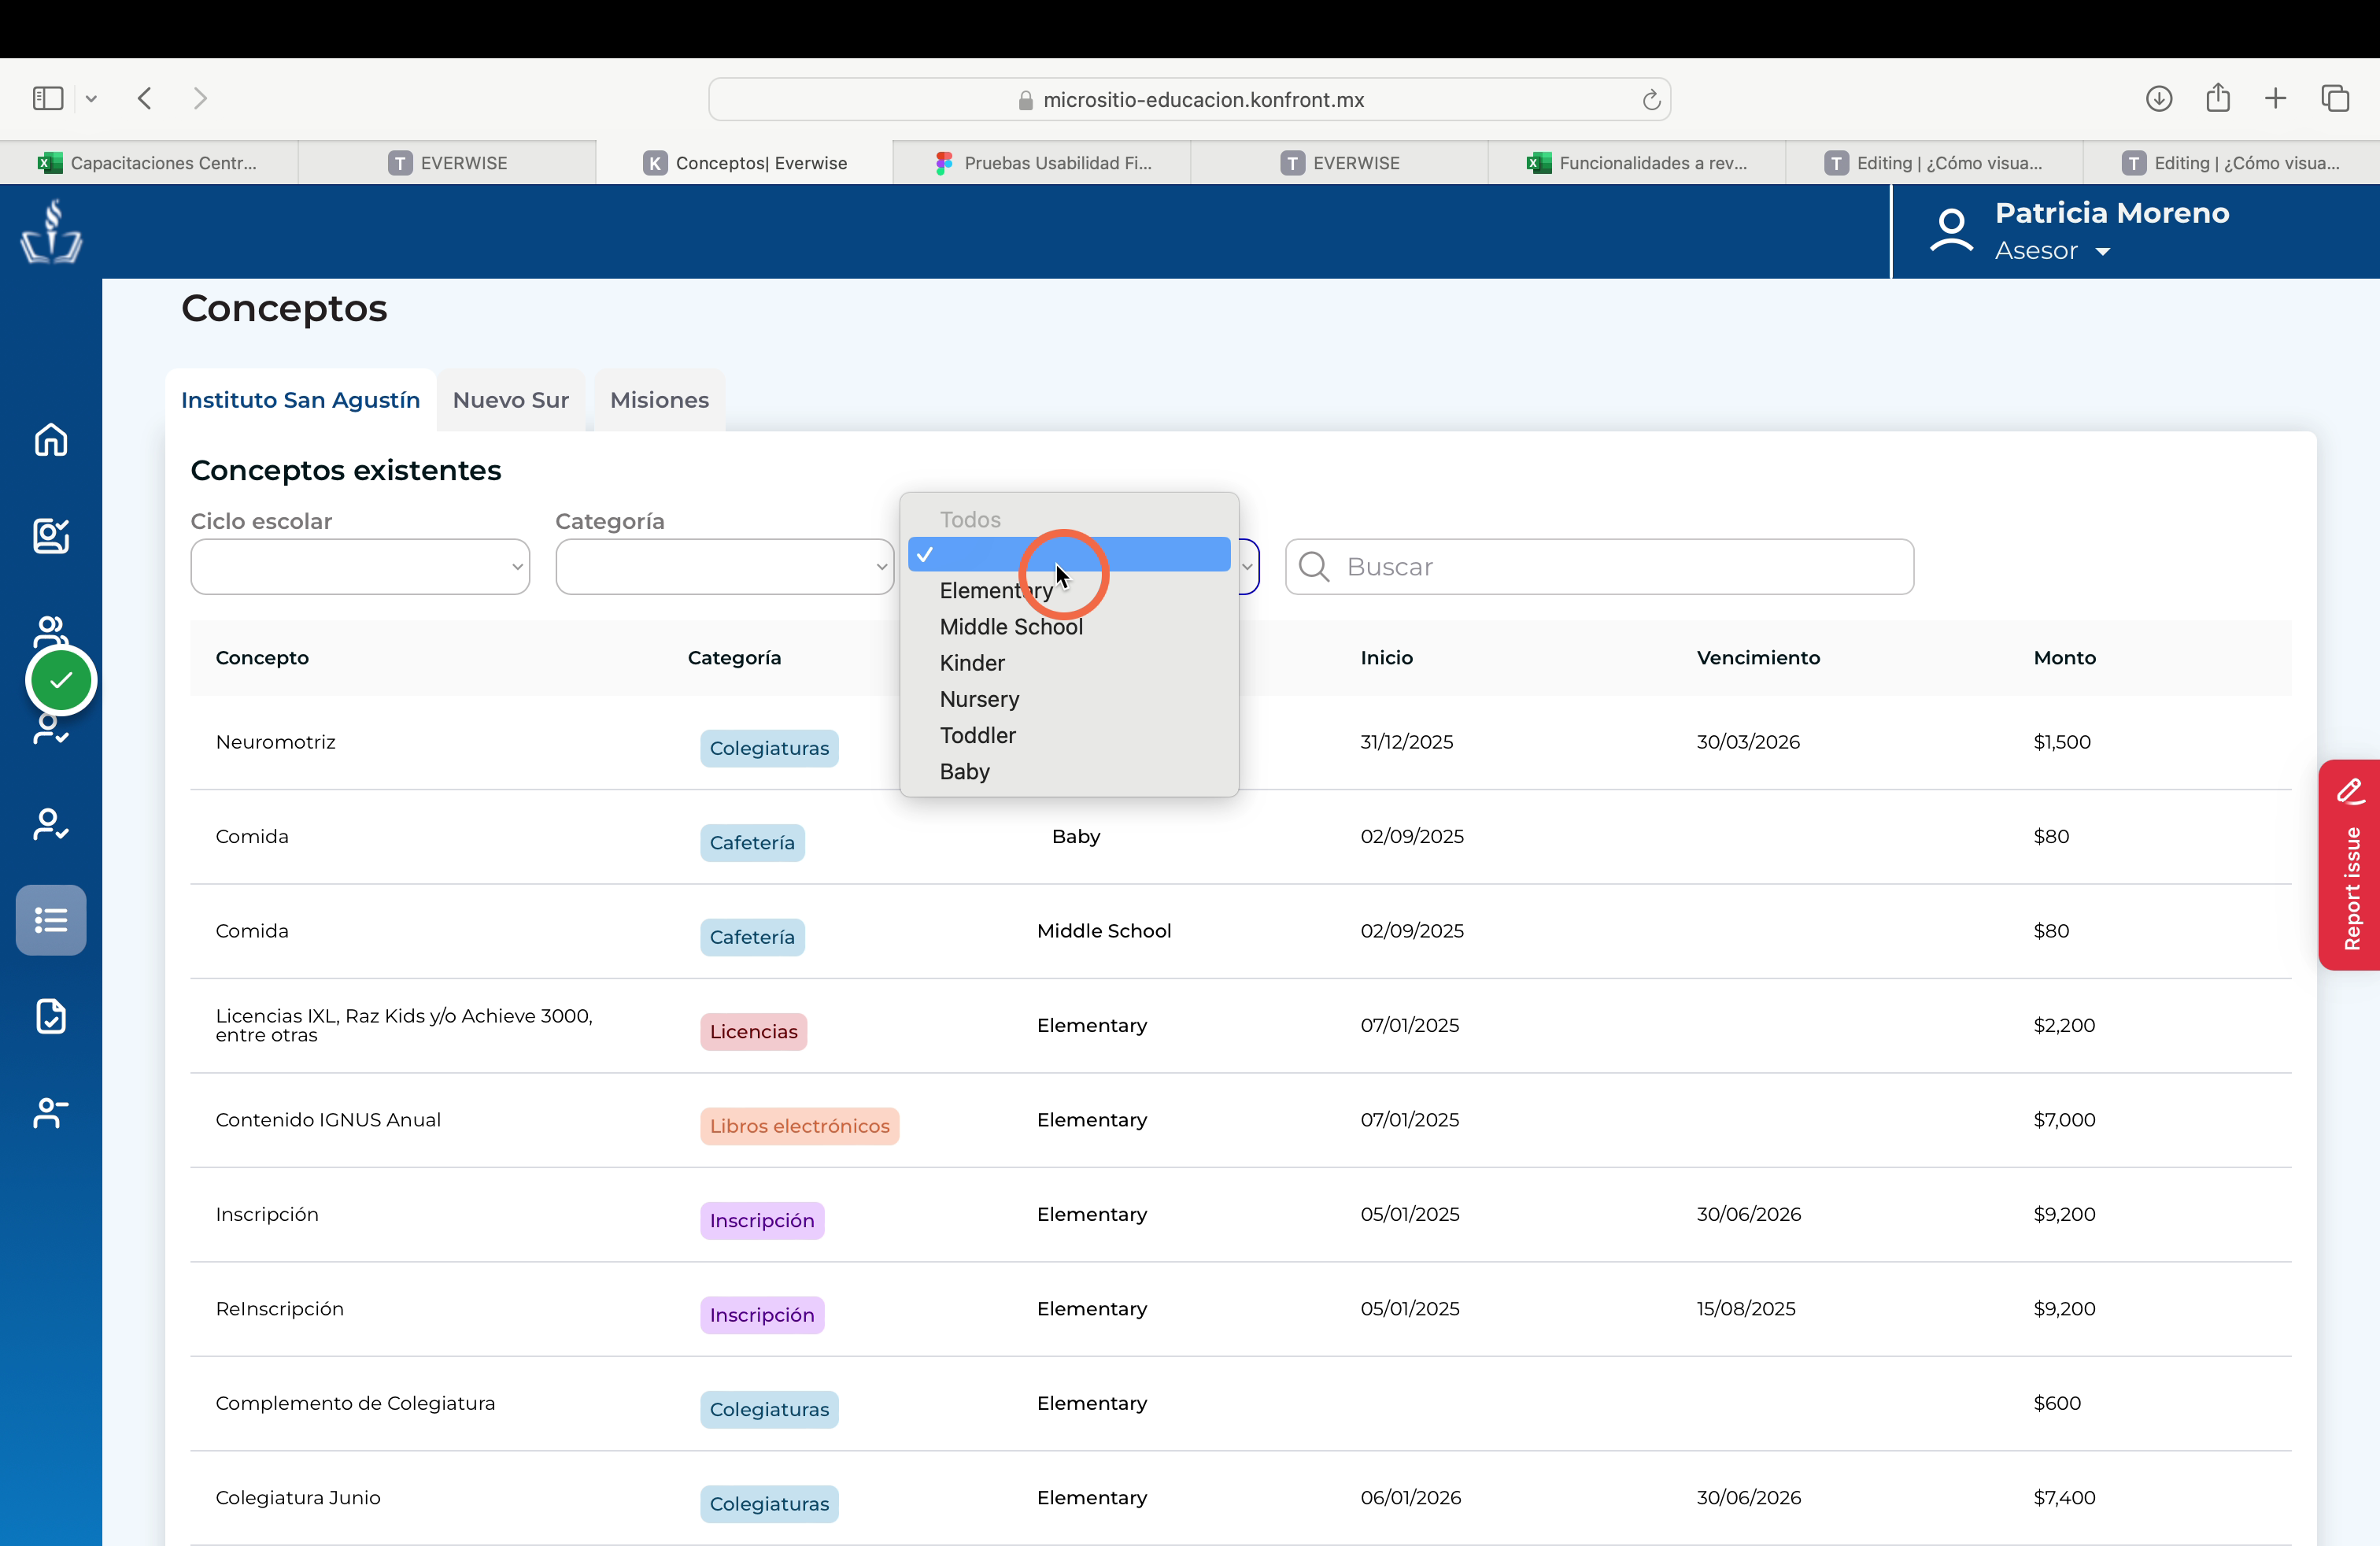Open the Ciclo escolar dropdown

[x=360, y=567]
